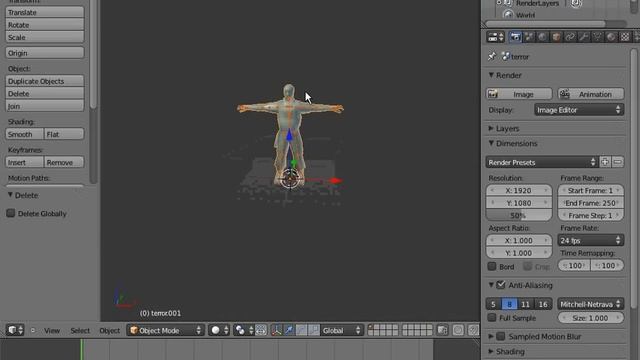Click the Rotate button
The image size is (640, 360).
(44, 25)
